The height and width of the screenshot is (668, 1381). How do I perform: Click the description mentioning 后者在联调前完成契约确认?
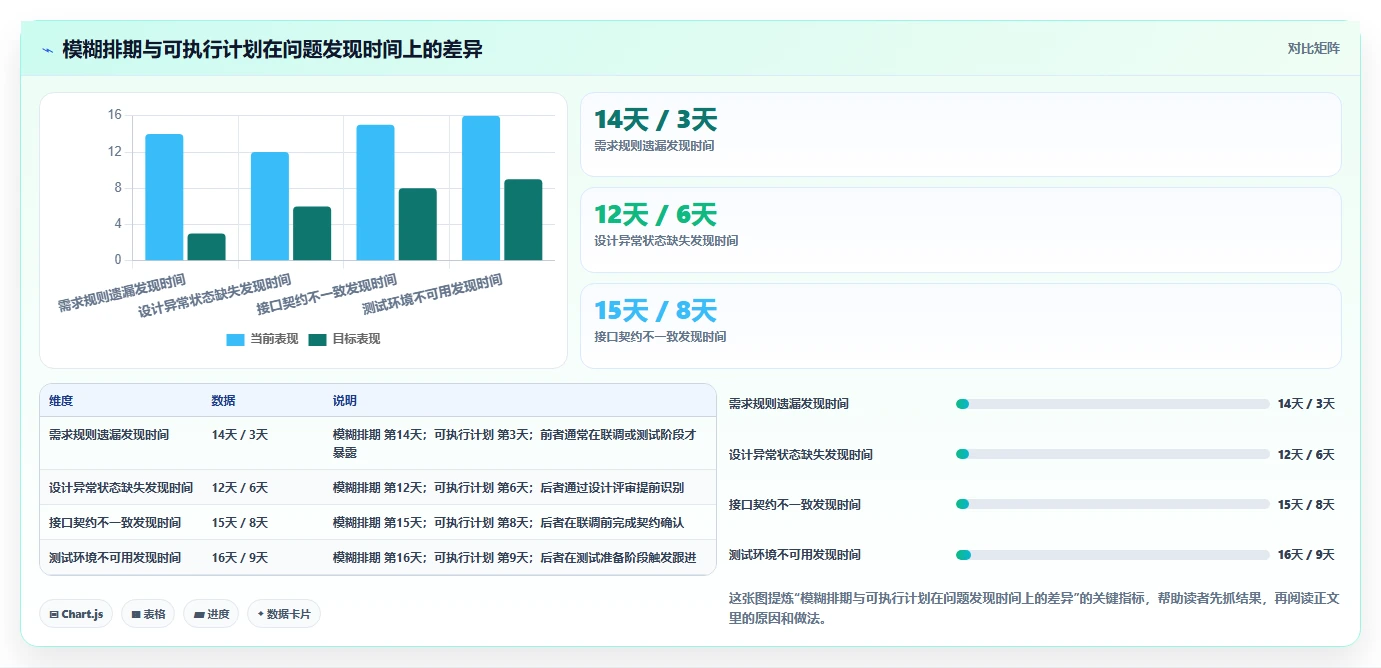508,522
